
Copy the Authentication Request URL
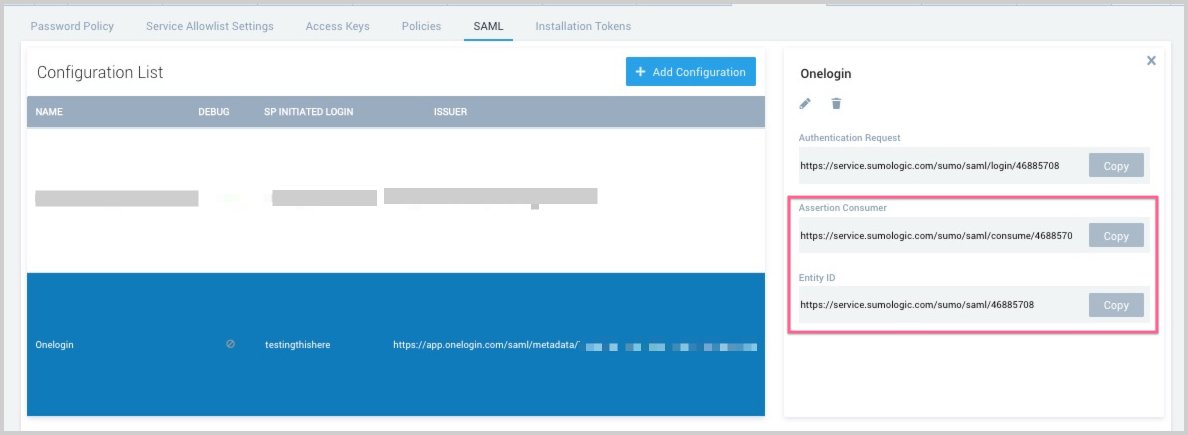point(1115,166)
